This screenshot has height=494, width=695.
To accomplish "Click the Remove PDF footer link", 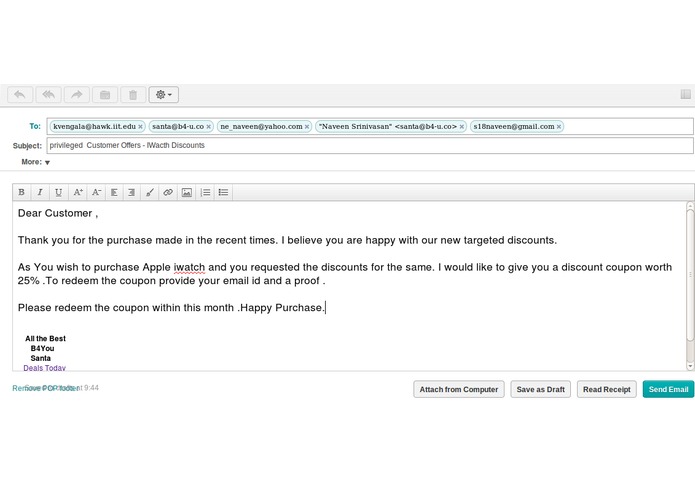I will (x=46, y=388).
